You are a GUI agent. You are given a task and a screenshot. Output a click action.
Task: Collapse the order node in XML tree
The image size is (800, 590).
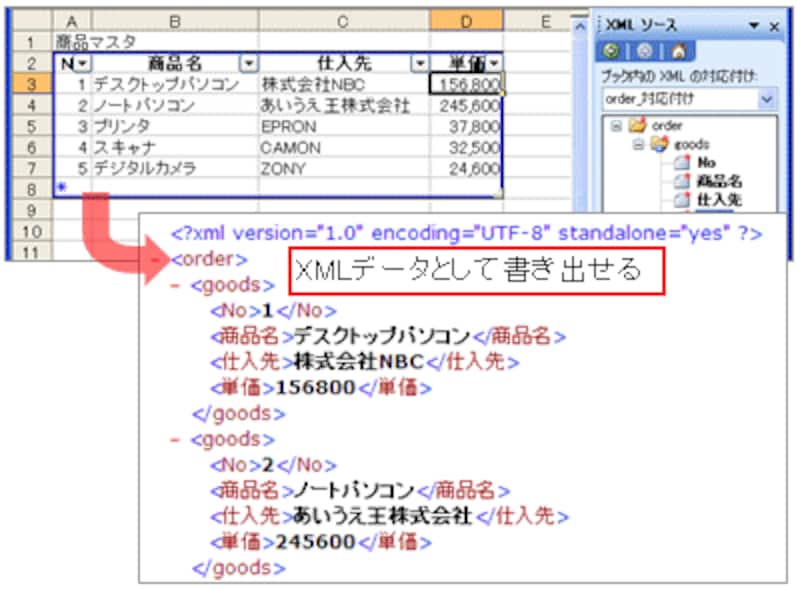click(x=616, y=126)
